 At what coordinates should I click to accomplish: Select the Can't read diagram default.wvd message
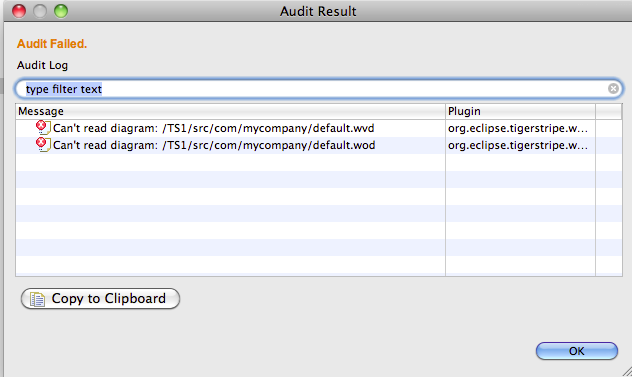click(x=214, y=128)
